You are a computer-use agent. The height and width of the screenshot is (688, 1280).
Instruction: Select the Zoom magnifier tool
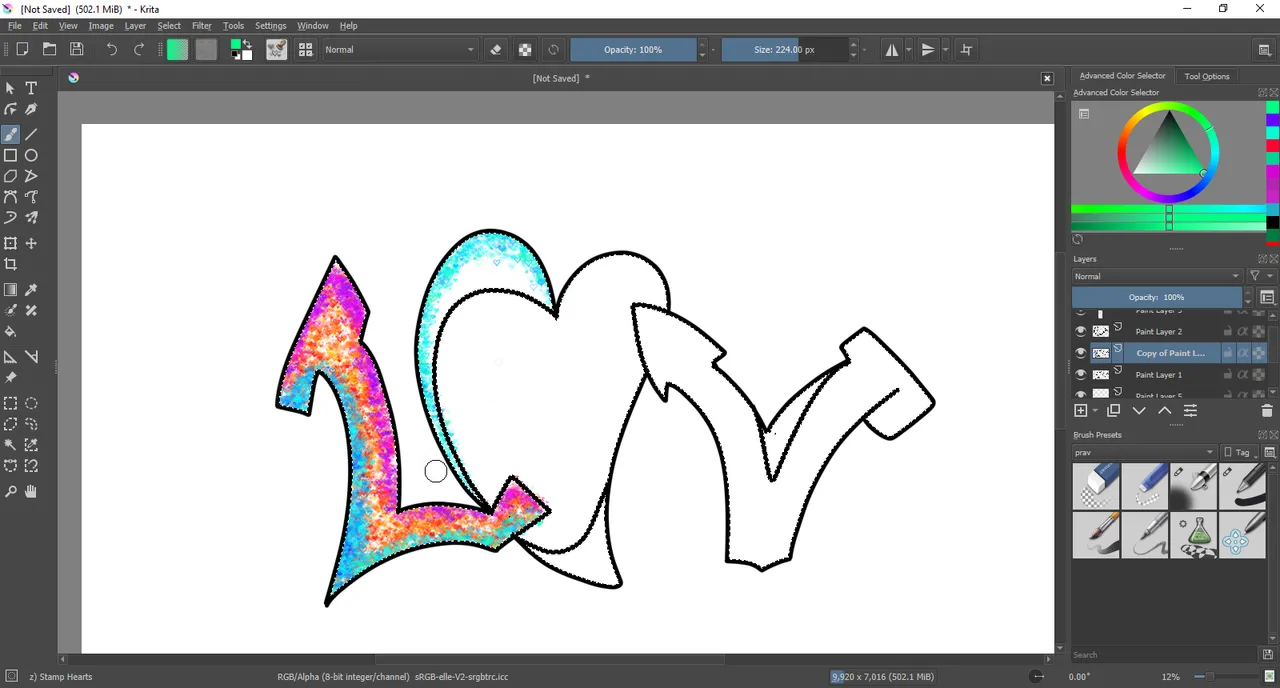(10, 491)
